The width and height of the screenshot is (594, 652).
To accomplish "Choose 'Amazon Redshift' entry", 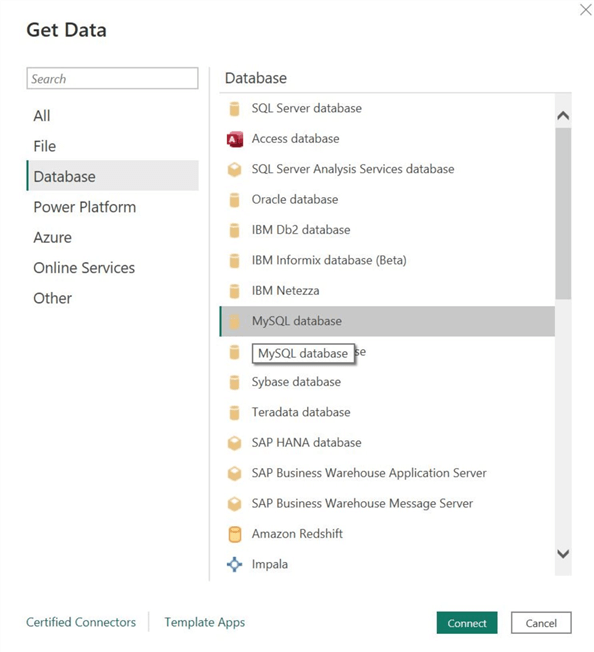I will click(297, 533).
